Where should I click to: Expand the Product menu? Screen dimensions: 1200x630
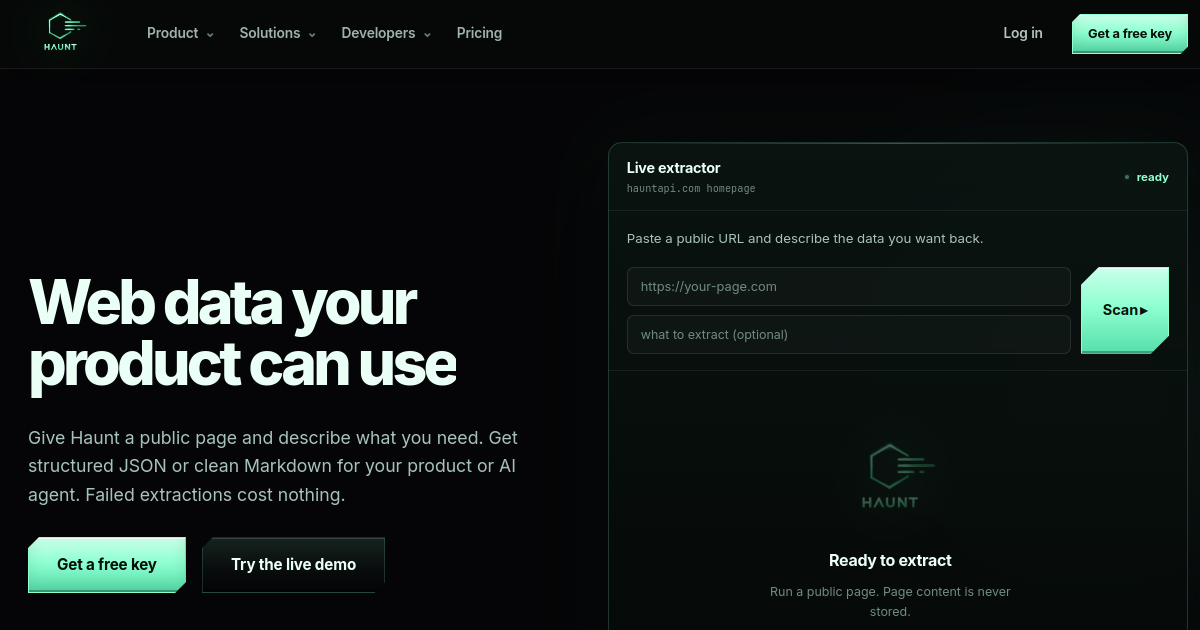tap(180, 33)
